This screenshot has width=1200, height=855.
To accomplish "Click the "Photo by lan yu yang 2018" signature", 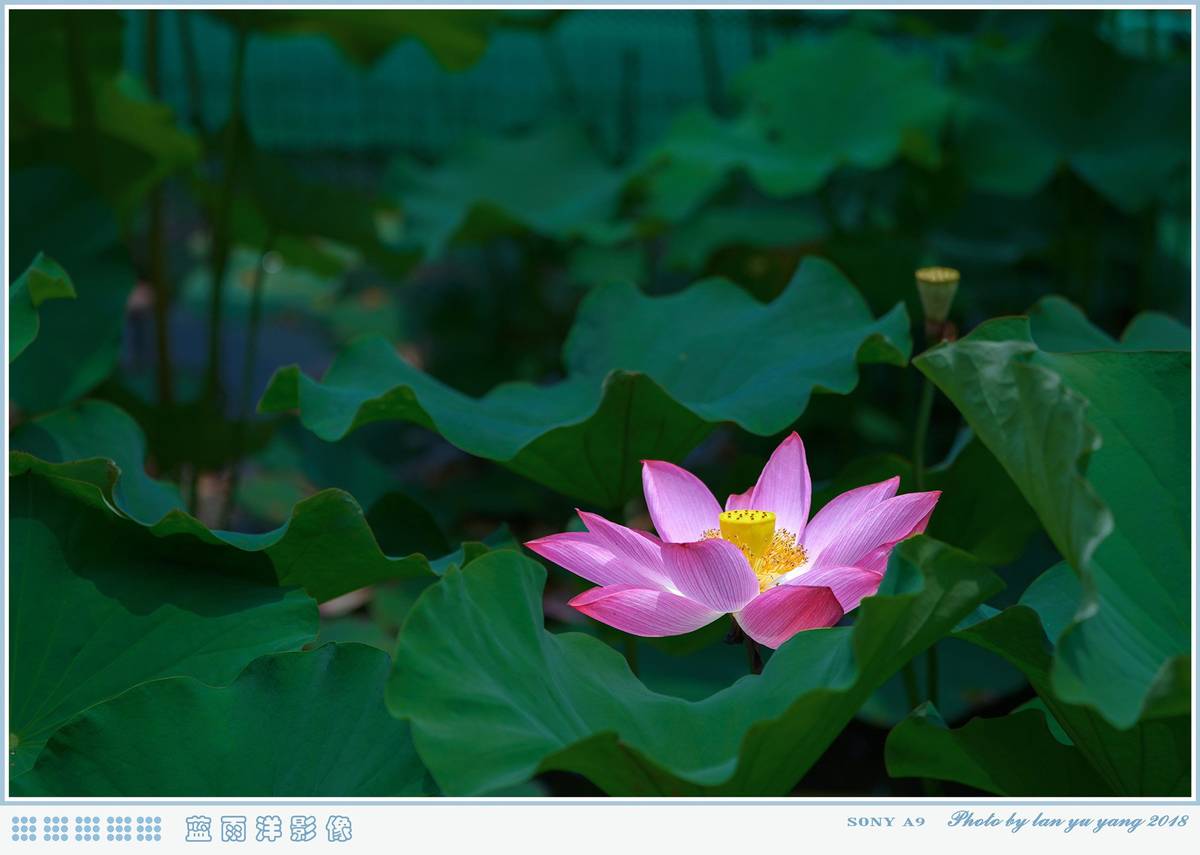I will pos(1068,821).
